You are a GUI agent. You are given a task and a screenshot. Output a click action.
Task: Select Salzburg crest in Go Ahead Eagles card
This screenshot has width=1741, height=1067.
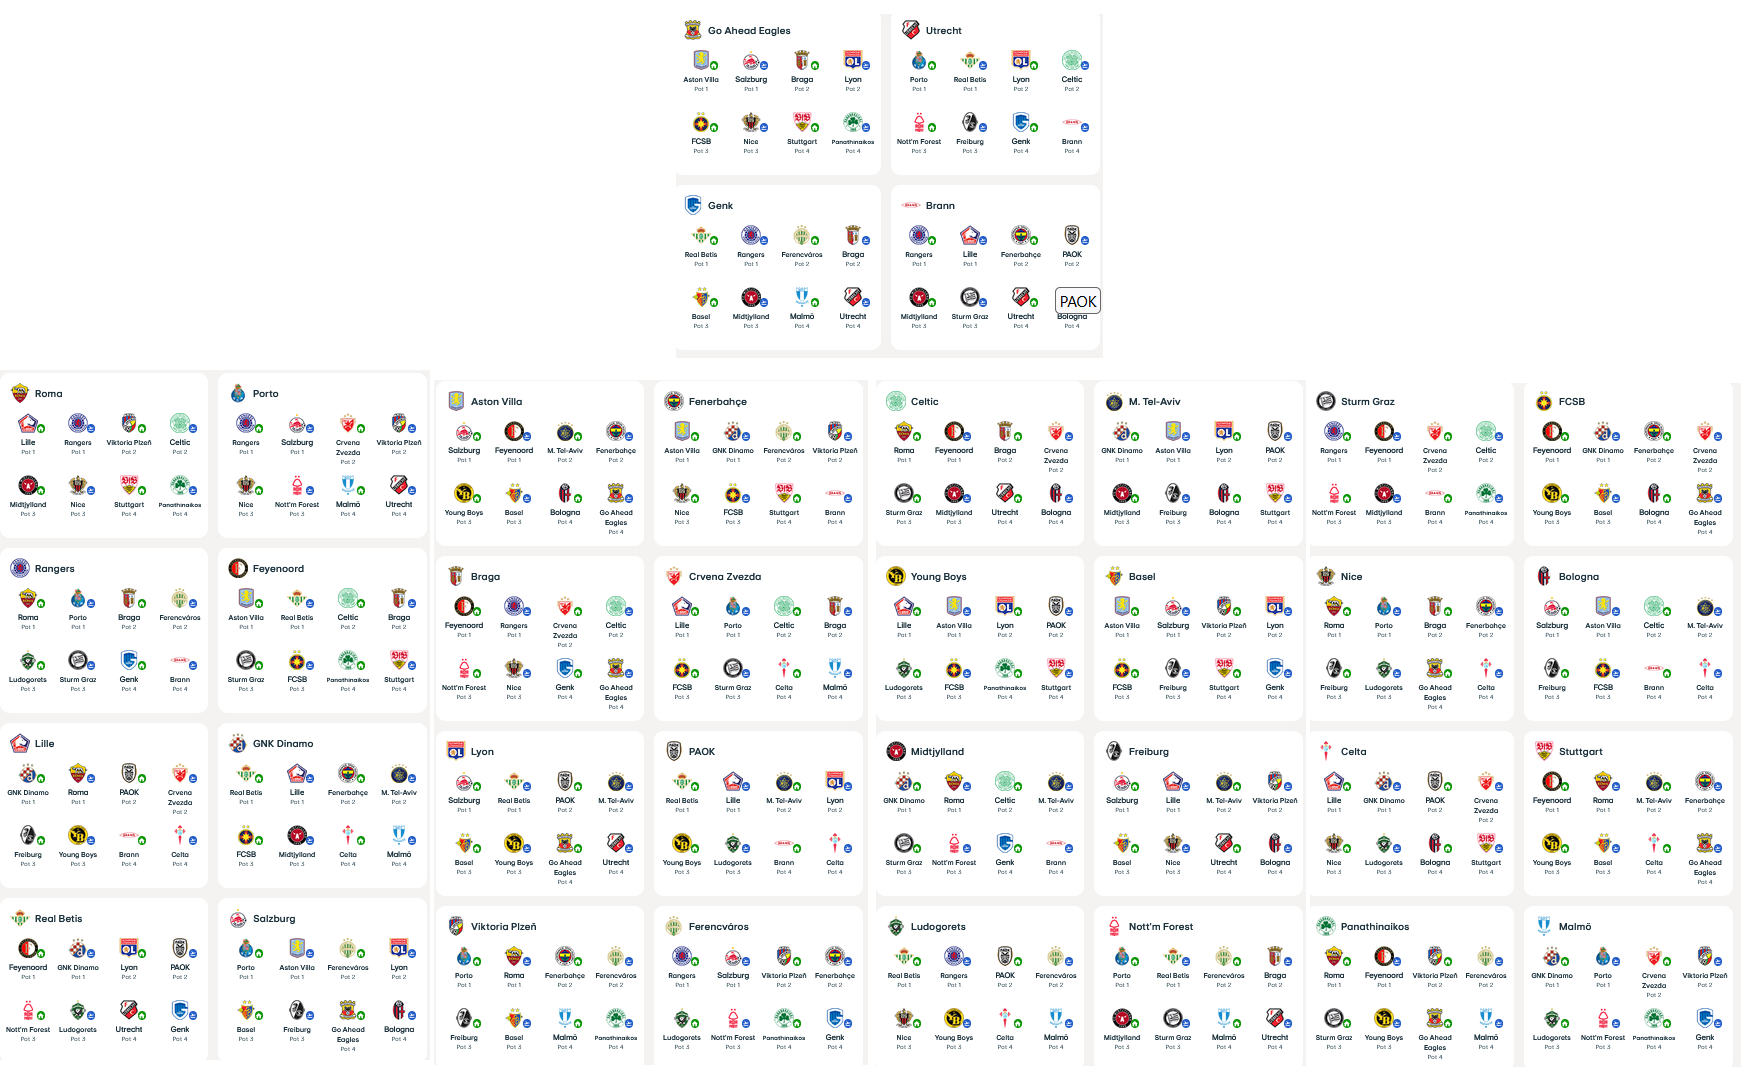749,61
